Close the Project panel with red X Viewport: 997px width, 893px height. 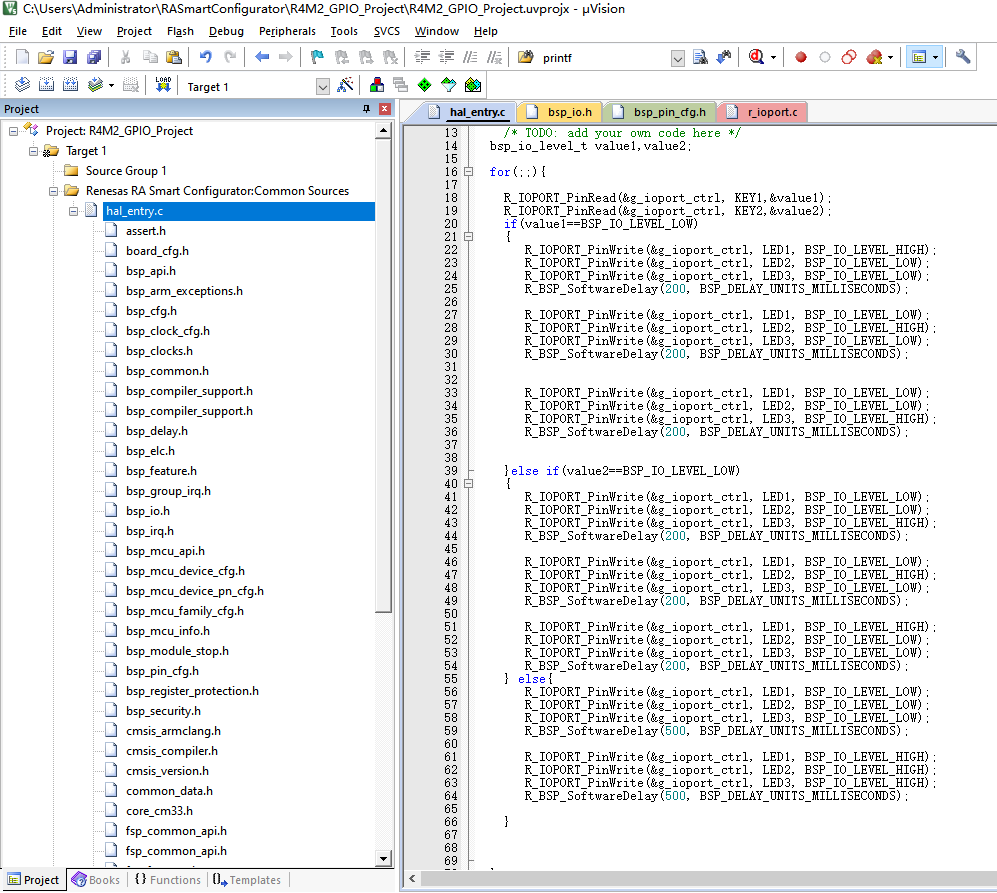(384, 109)
